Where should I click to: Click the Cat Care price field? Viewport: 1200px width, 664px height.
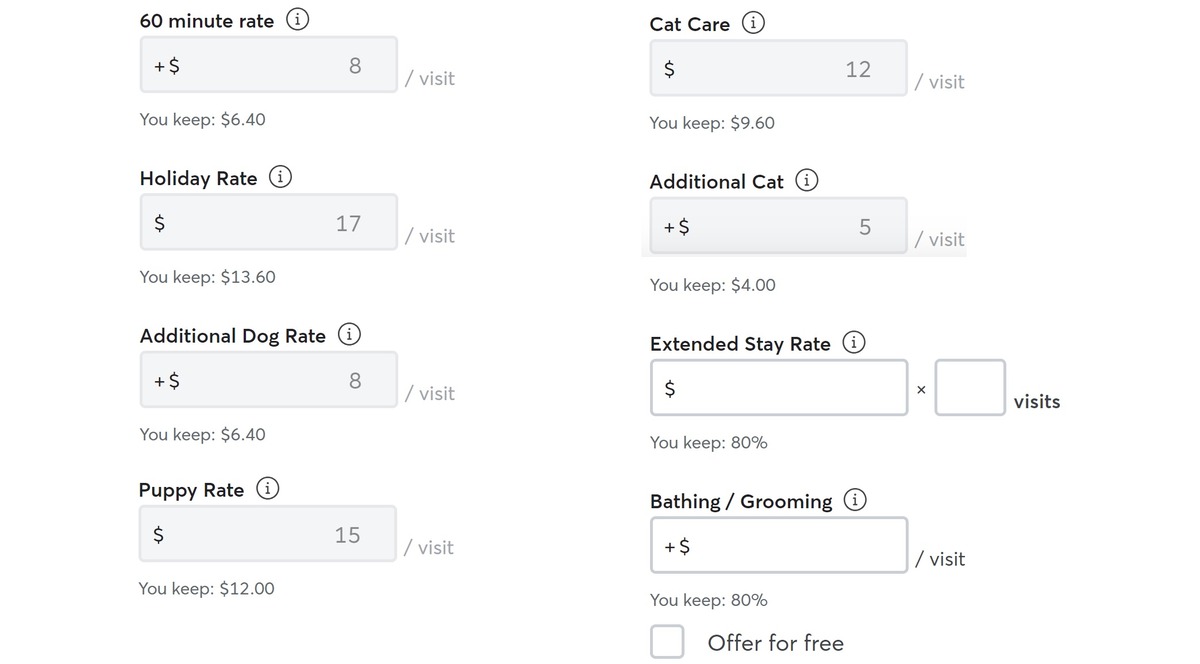coord(778,67)
